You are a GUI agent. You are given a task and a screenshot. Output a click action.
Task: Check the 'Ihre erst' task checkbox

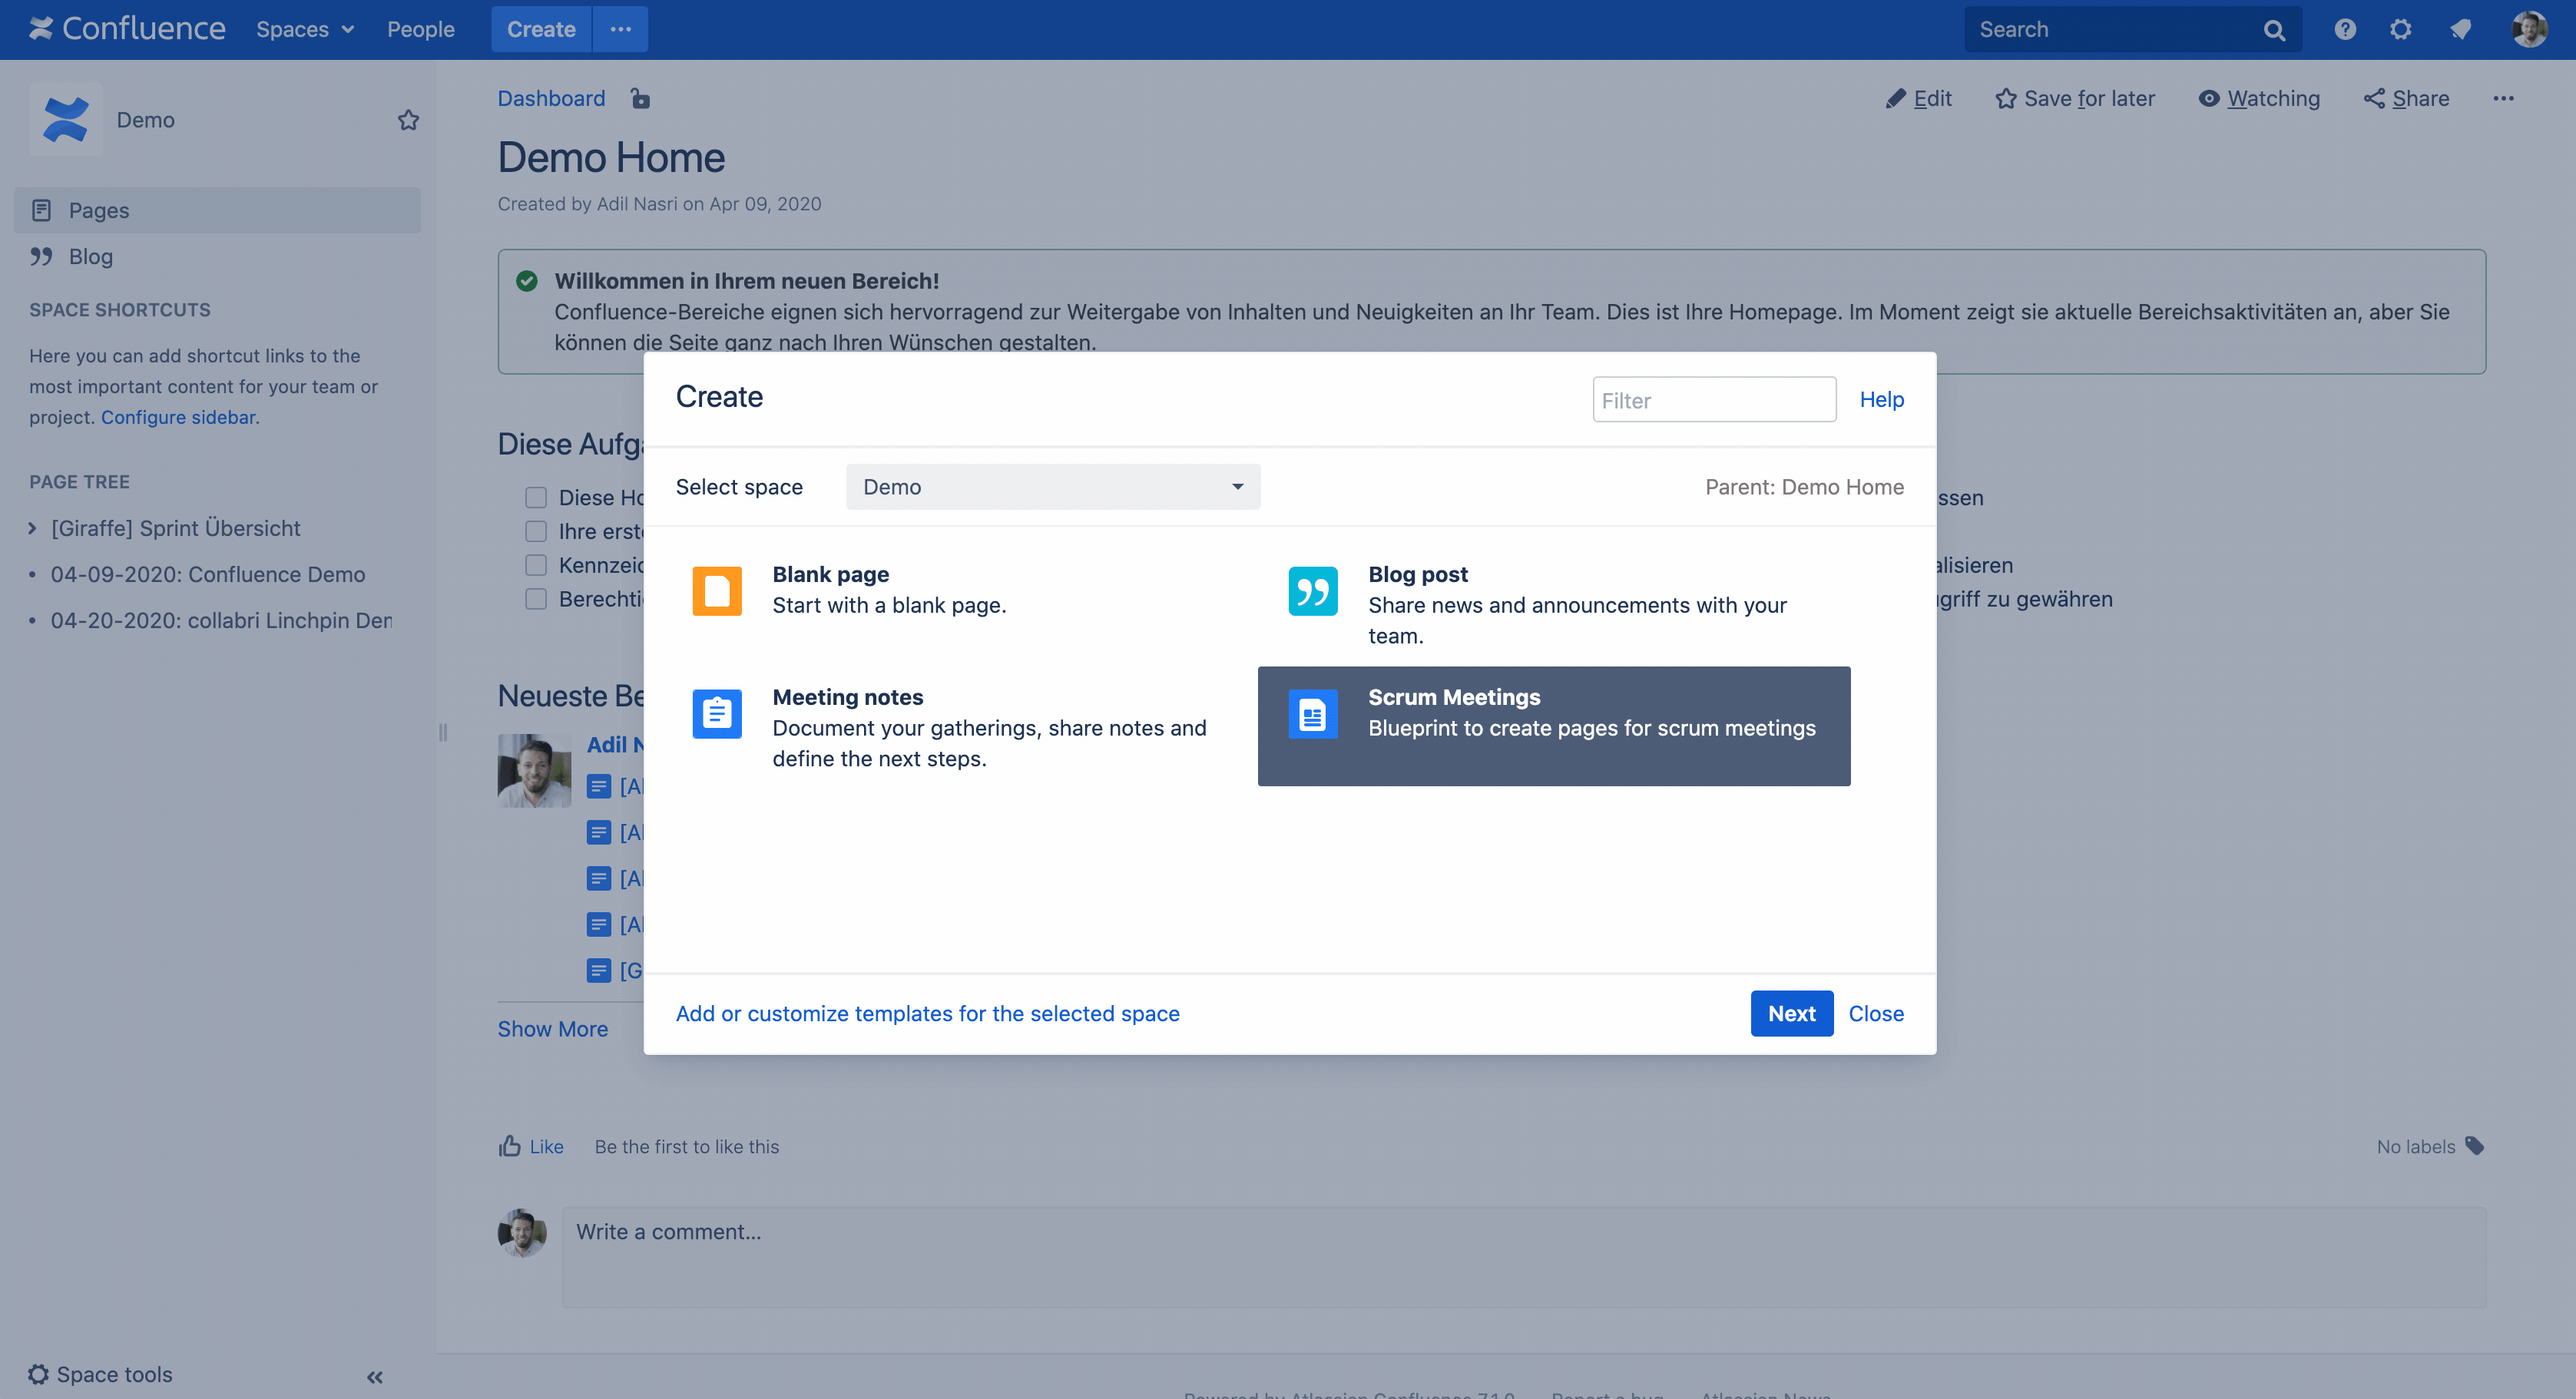536,531
